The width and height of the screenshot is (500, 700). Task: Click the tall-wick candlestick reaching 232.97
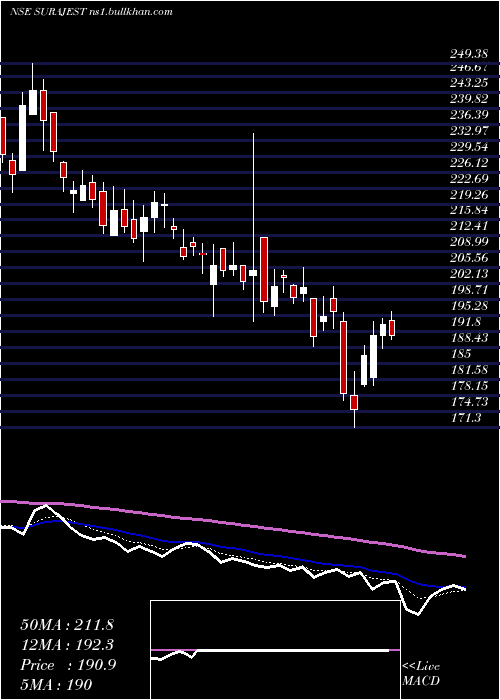pyautogui.click(x=253, y=227)
